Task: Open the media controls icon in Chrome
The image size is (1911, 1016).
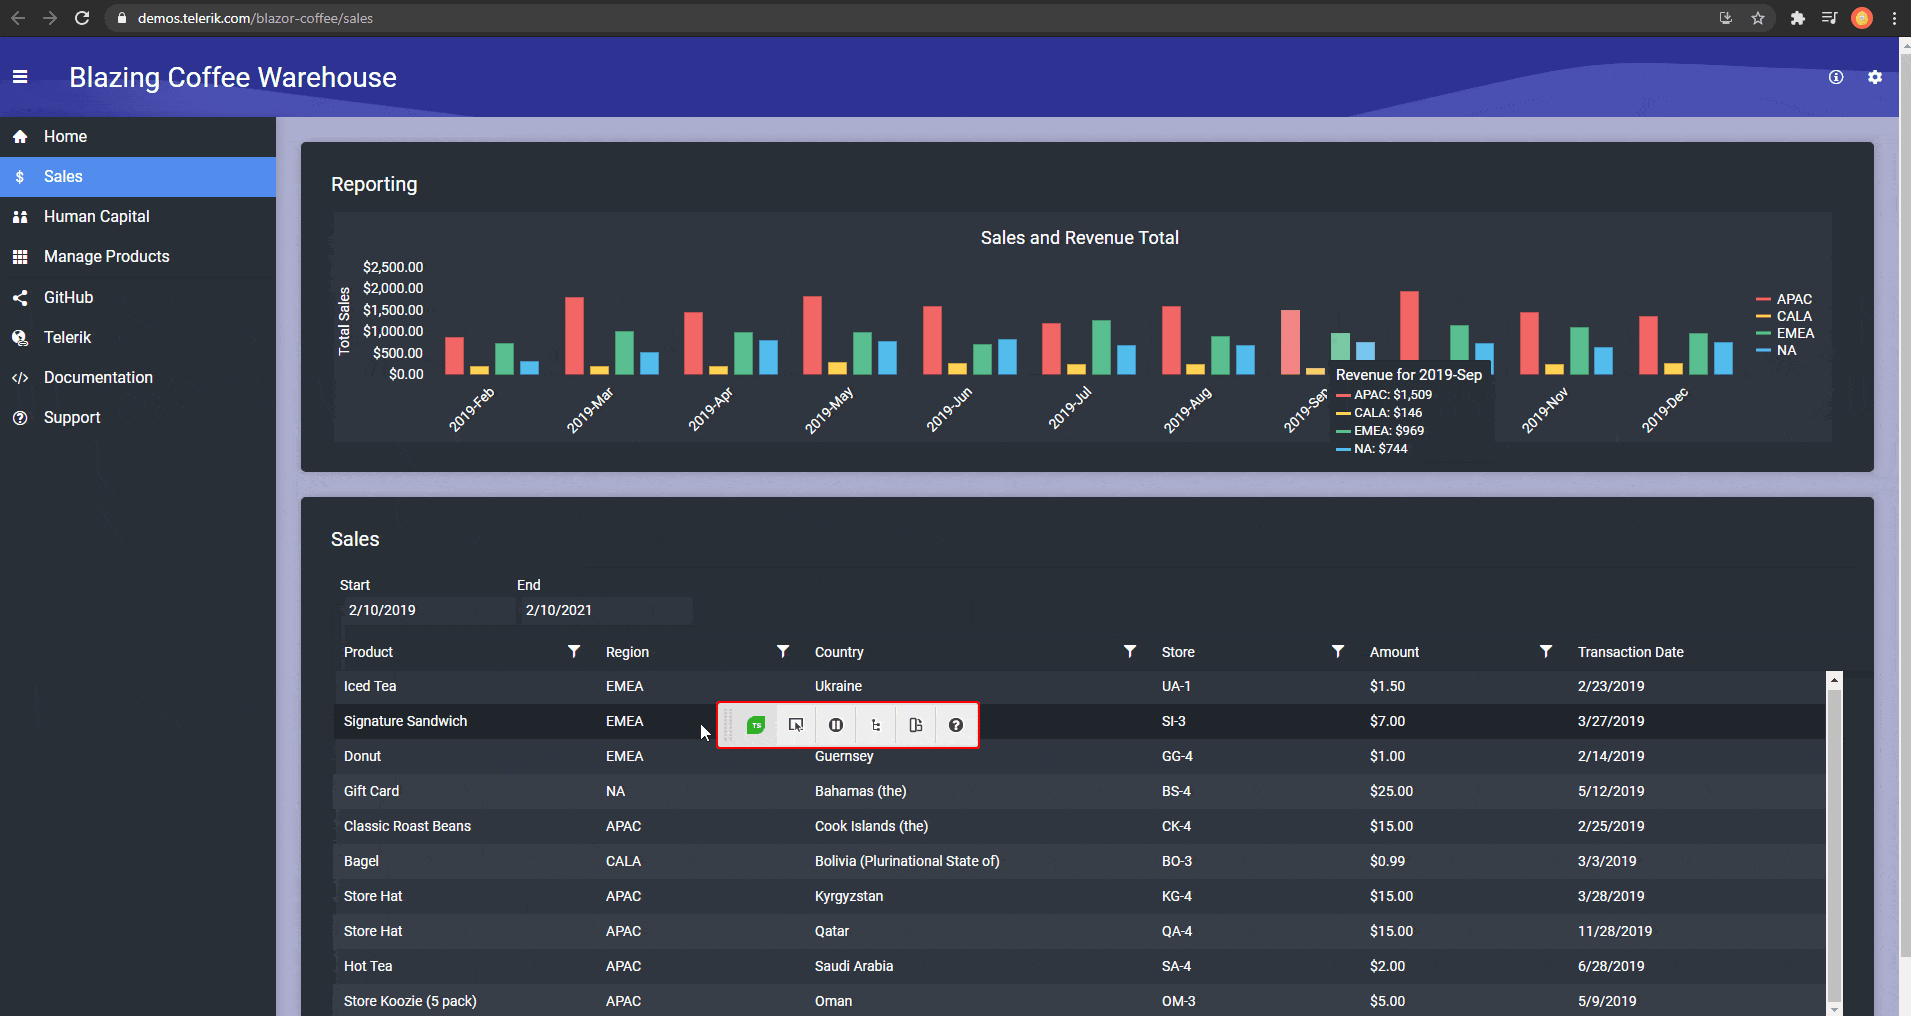Action: tap(1829, 18)
